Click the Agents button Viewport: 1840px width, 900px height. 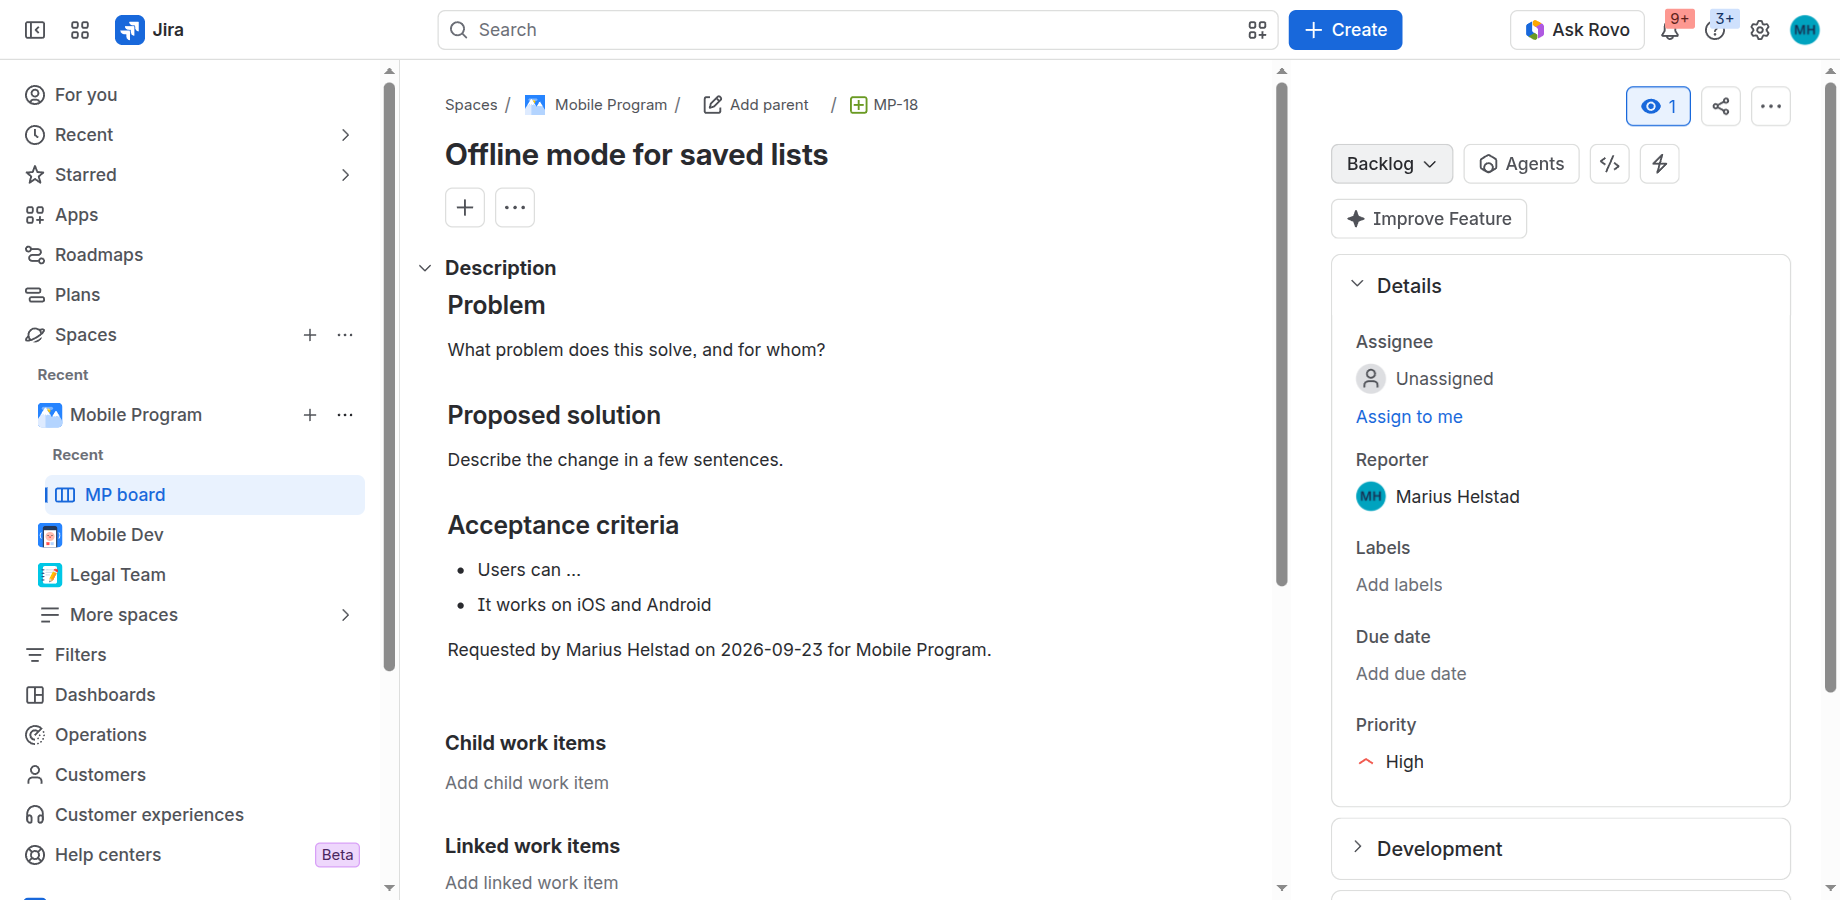click(x=1521, y=164)
